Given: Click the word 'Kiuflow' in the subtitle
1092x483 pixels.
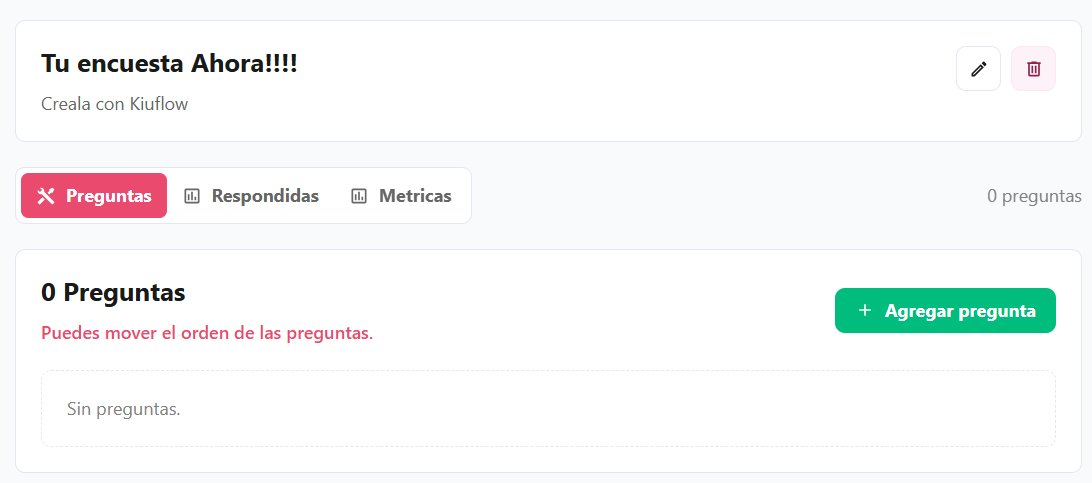Looking at the screenshot, I should click(159, 104).
